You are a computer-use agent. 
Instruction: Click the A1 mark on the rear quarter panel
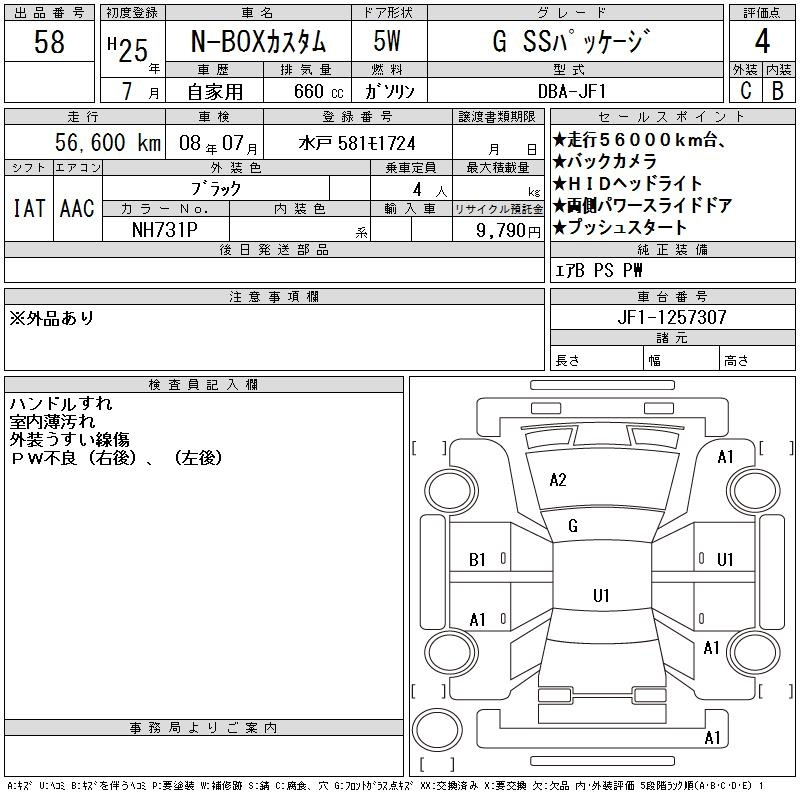click(x=711, y=648)
